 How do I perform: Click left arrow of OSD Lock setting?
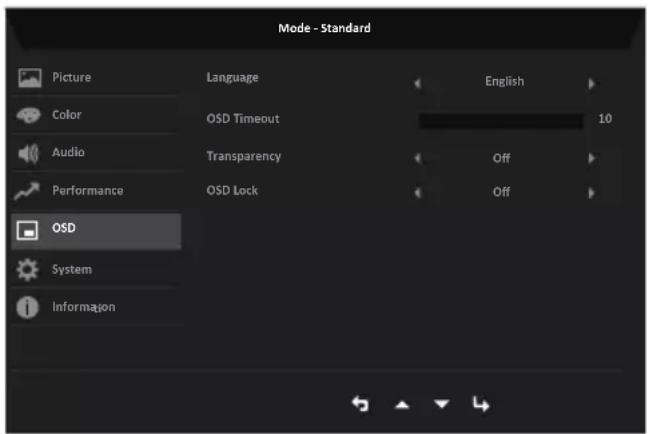(417, 193)
